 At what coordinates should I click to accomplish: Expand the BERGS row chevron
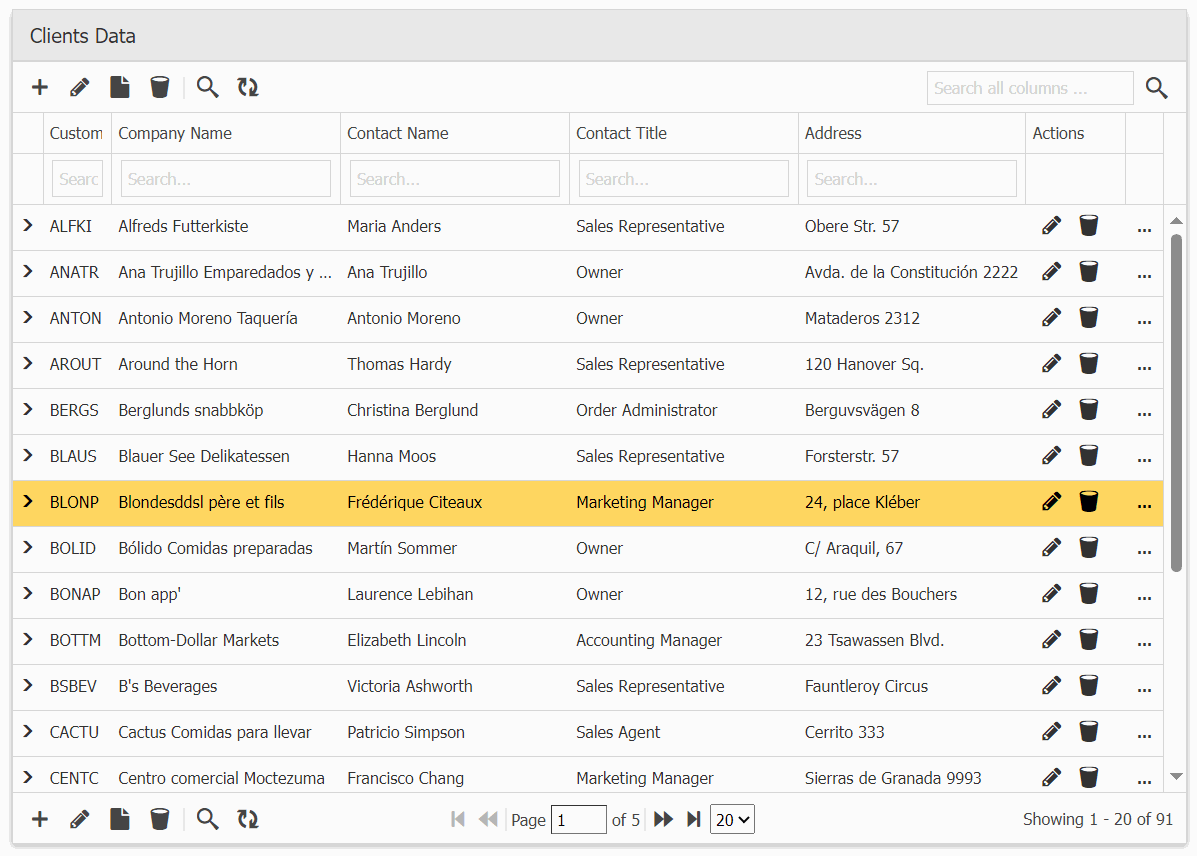tap(28, 410)
